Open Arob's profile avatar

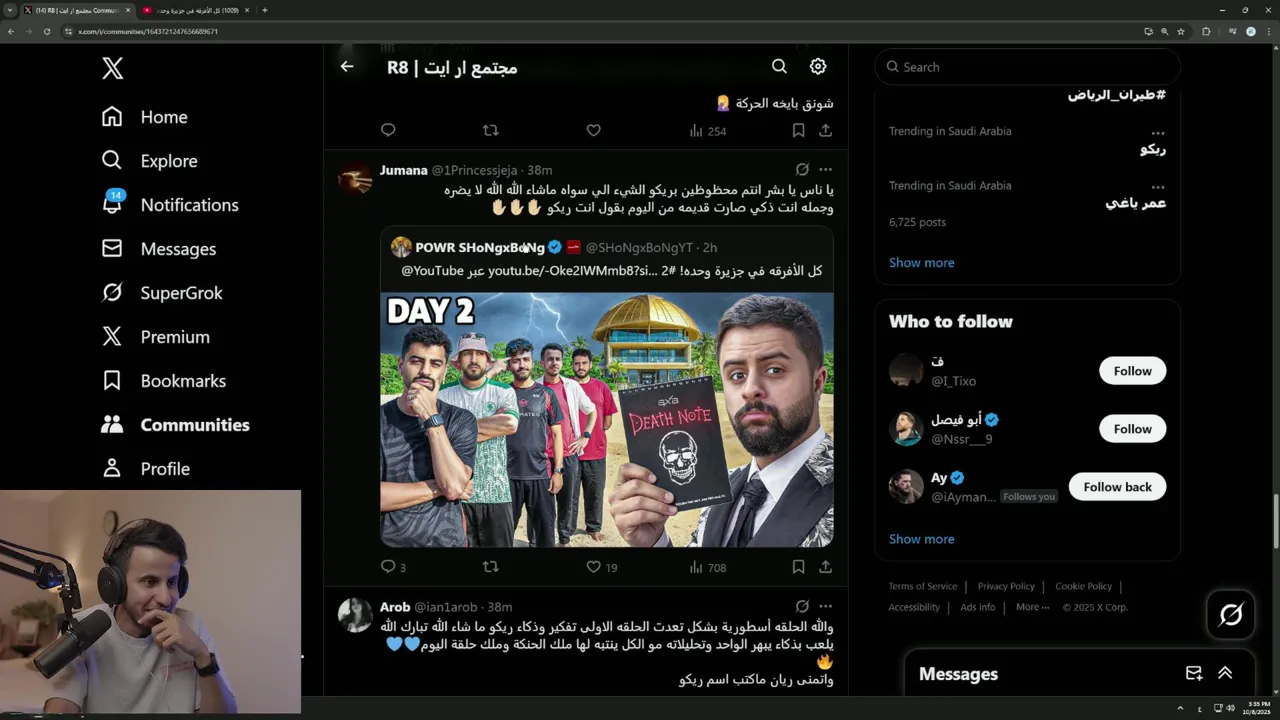355,615
